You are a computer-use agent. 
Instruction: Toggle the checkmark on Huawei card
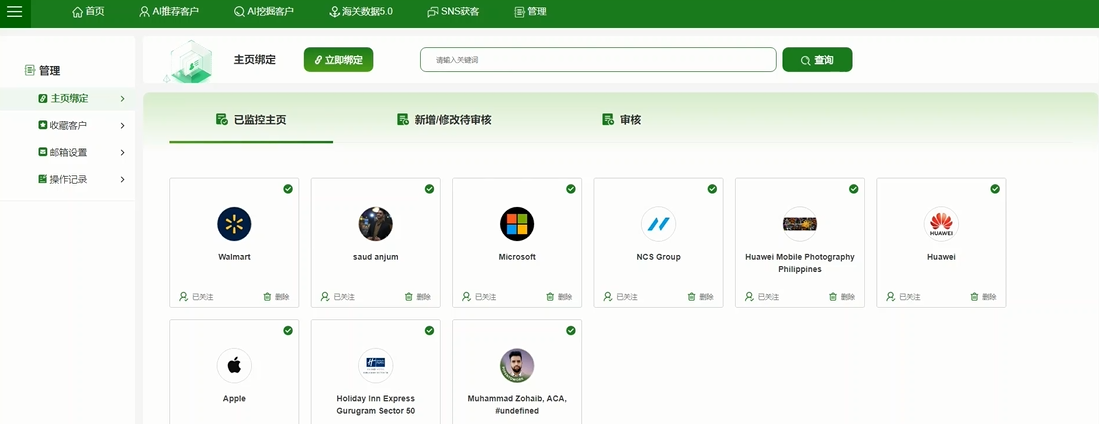pyautogui.click(x=995, y=189)
